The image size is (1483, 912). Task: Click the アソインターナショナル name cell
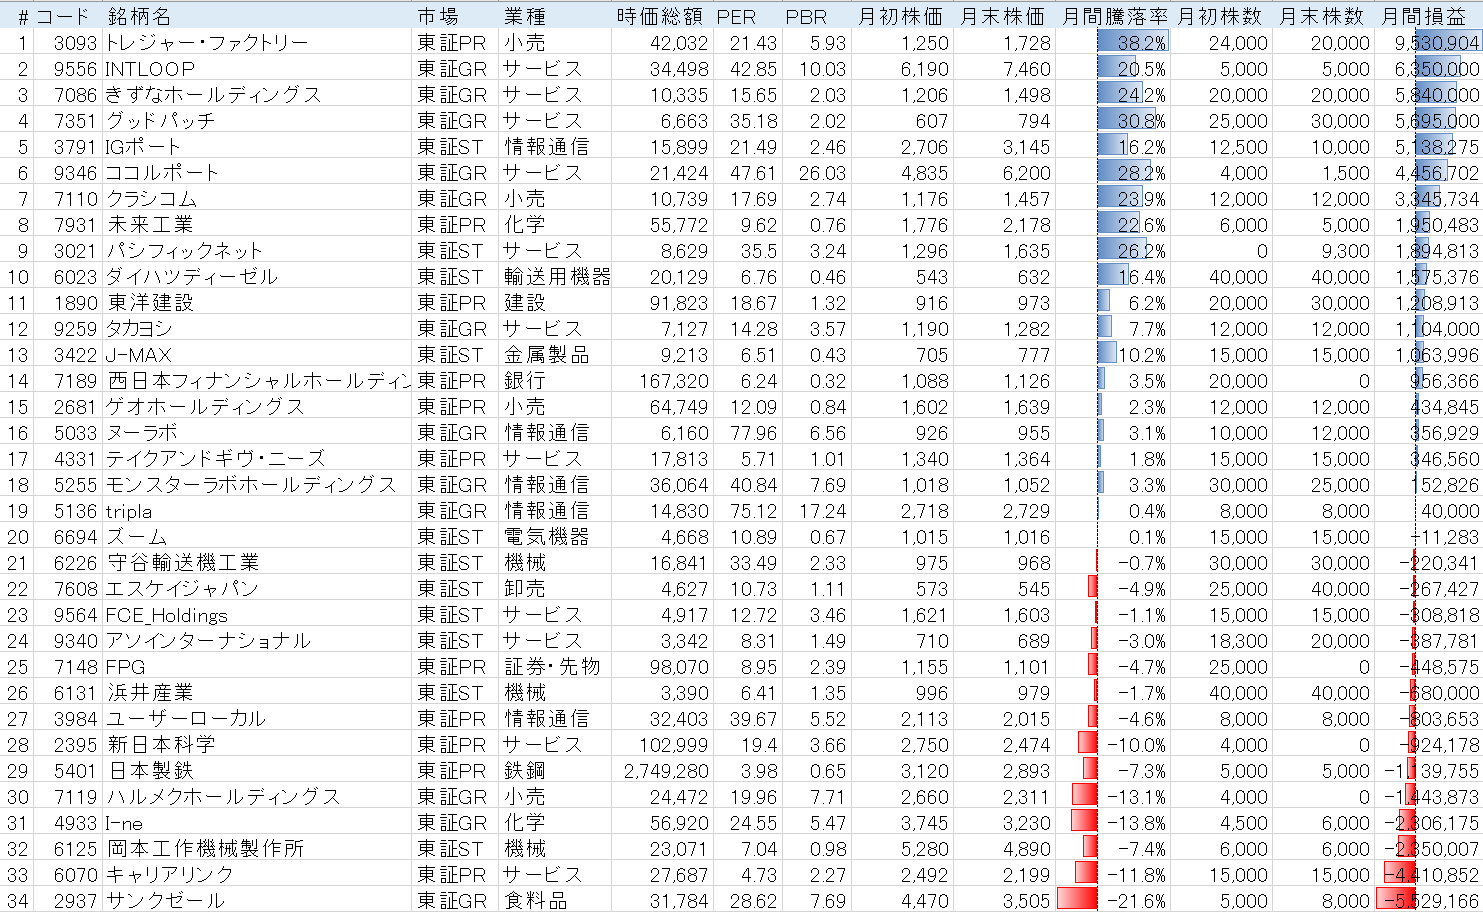click(x=256, y=641)
